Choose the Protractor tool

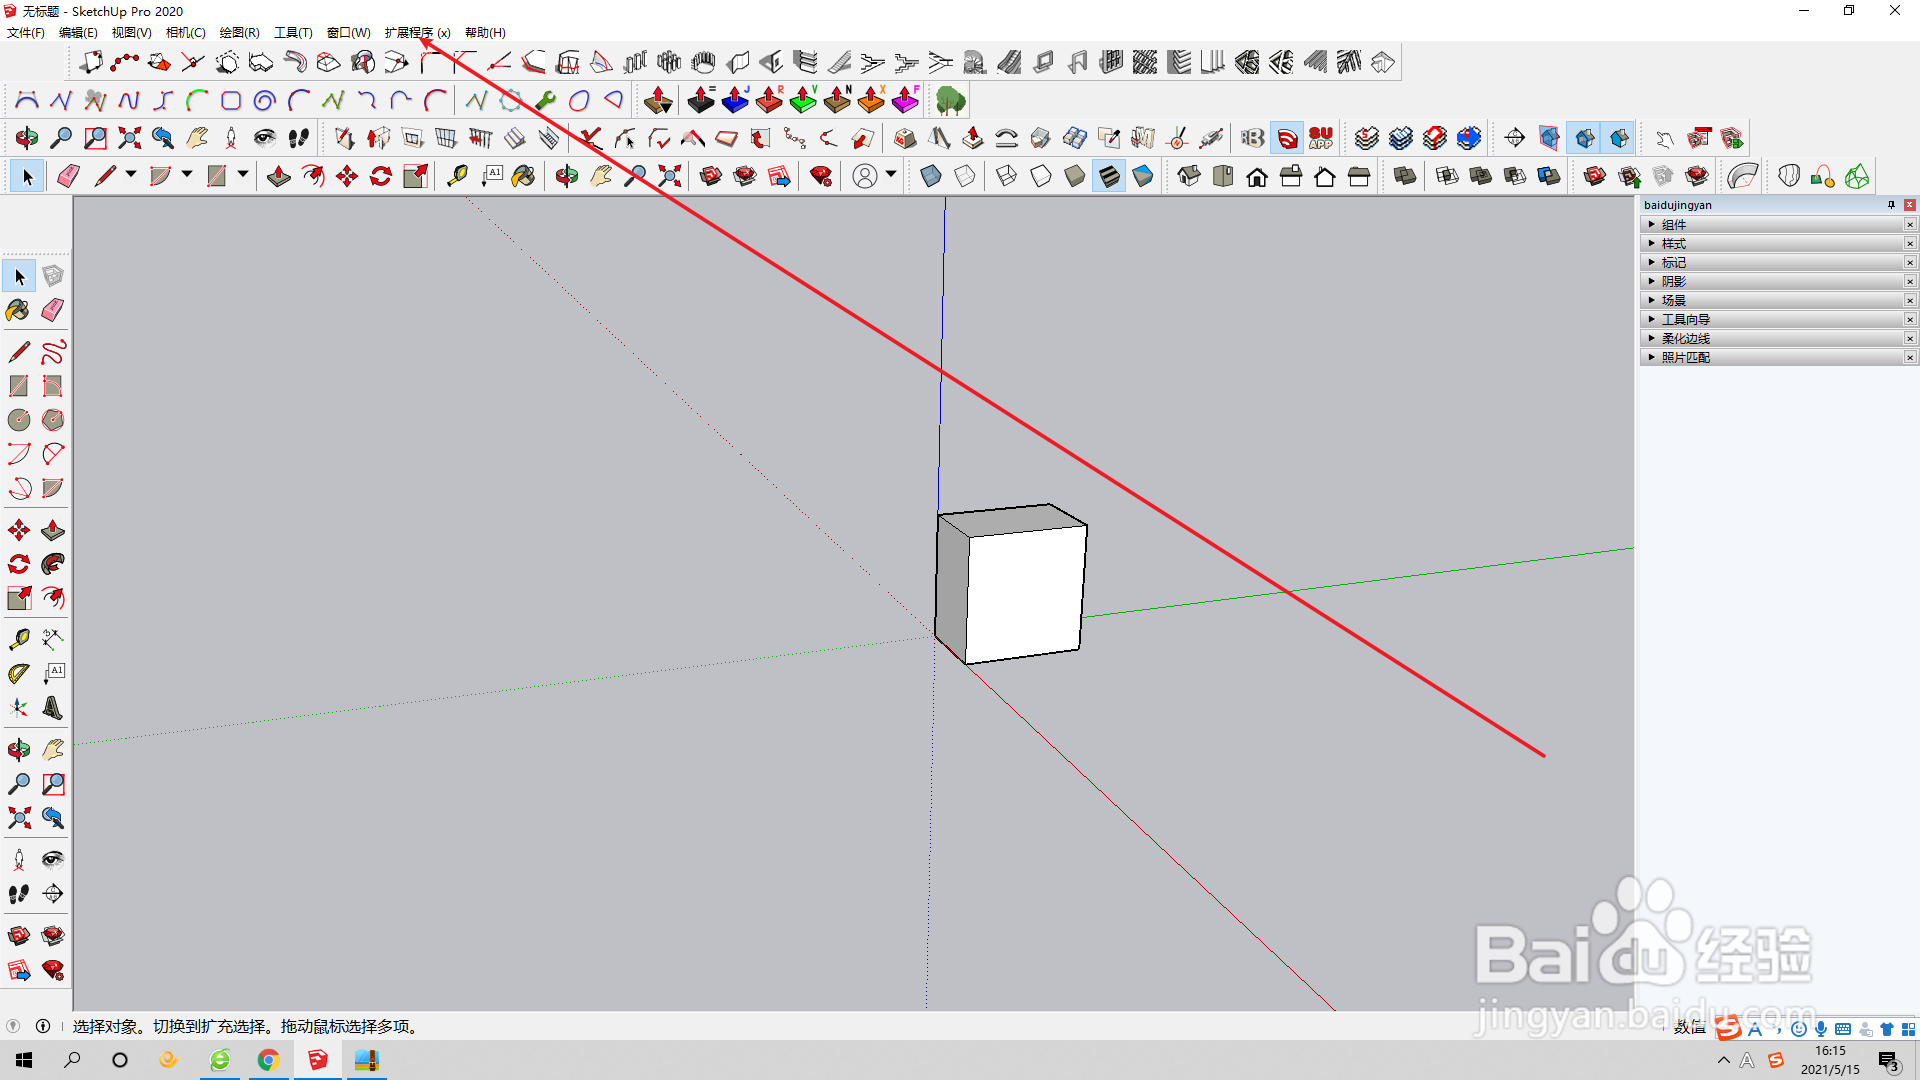tap(18, 673)
